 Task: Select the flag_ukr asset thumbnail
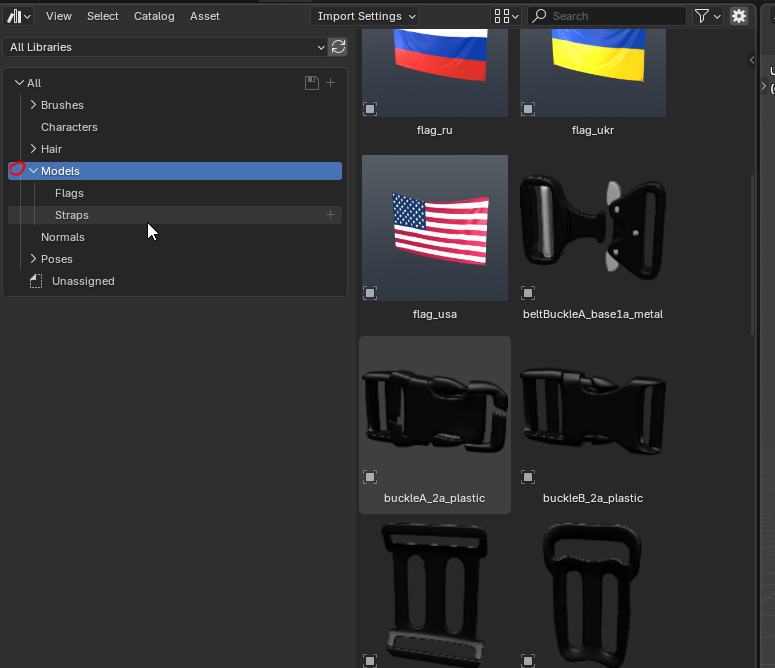click(x=593, y=73)
